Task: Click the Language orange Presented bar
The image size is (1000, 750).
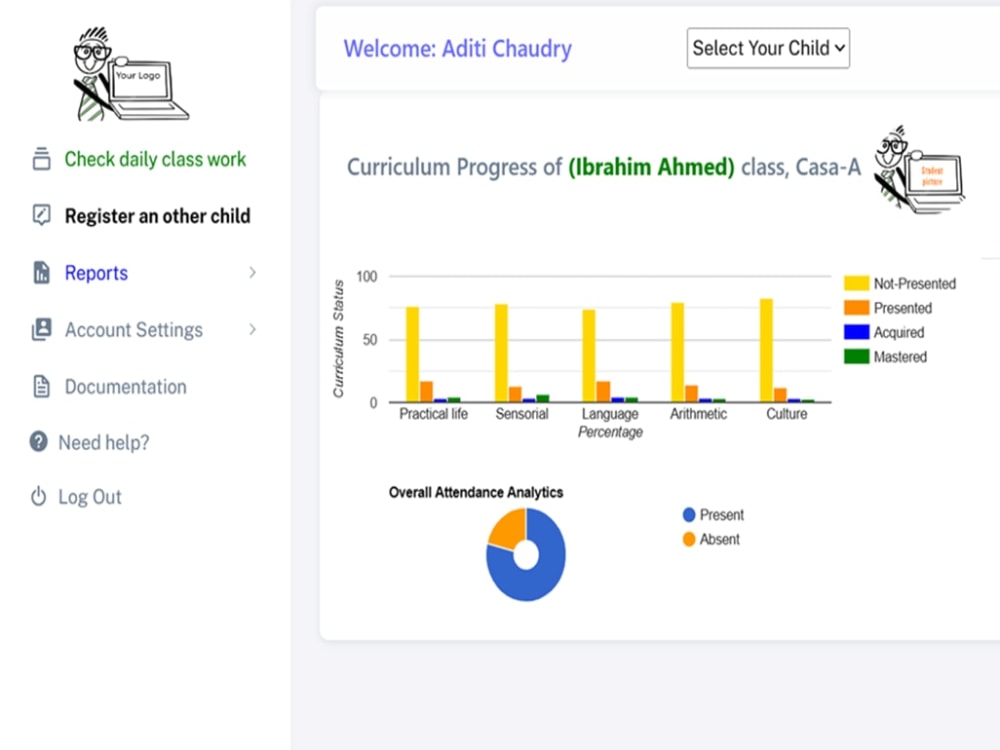Action: (603, 392)
